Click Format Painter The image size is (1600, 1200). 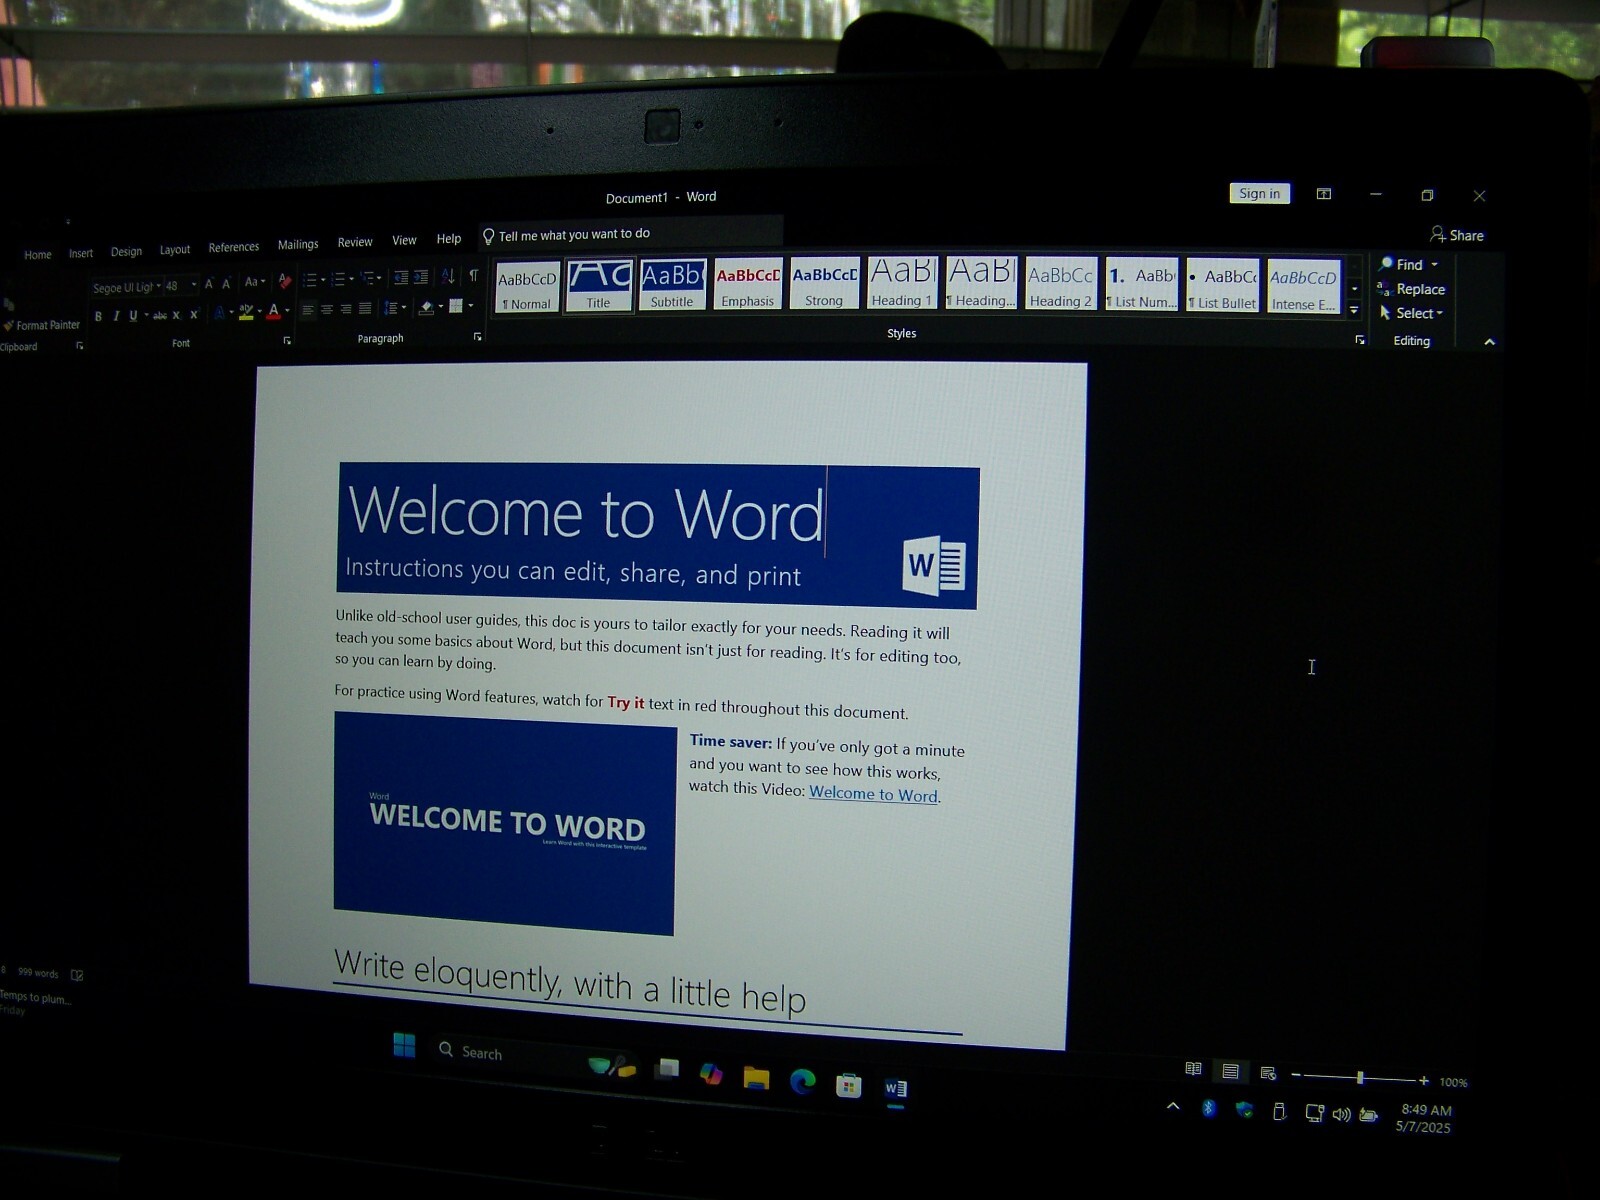[42, 325]
